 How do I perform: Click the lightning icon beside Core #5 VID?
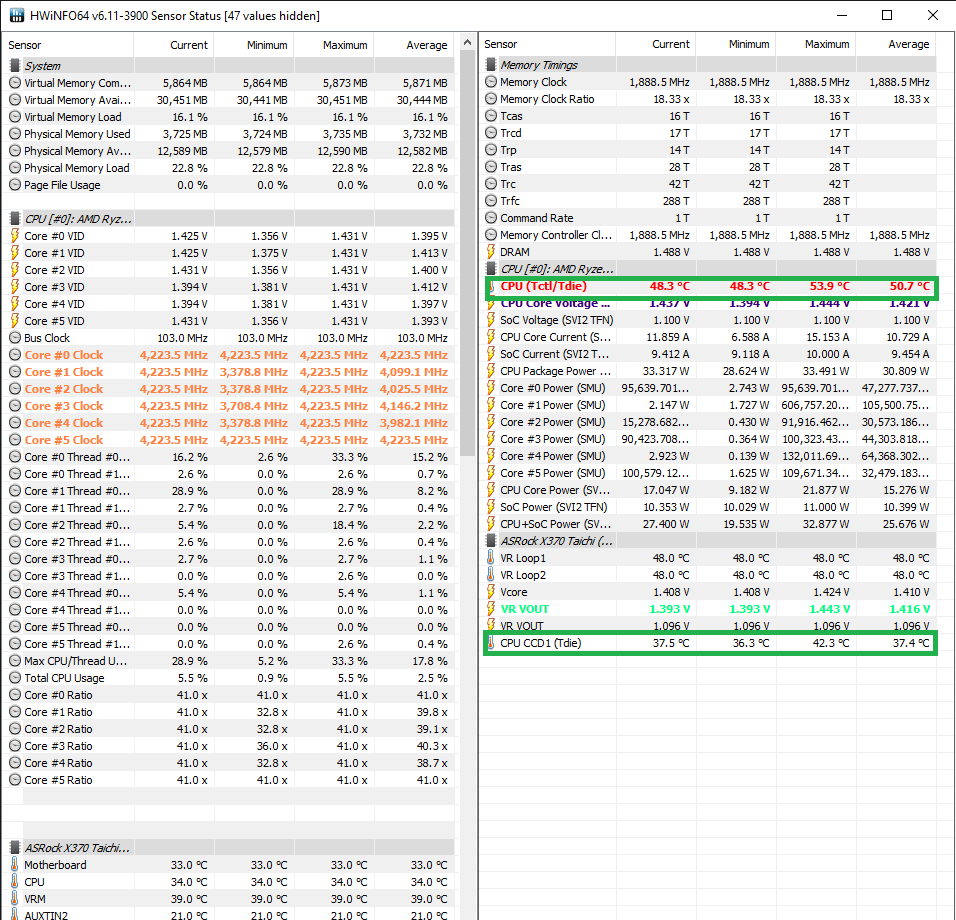15,321
